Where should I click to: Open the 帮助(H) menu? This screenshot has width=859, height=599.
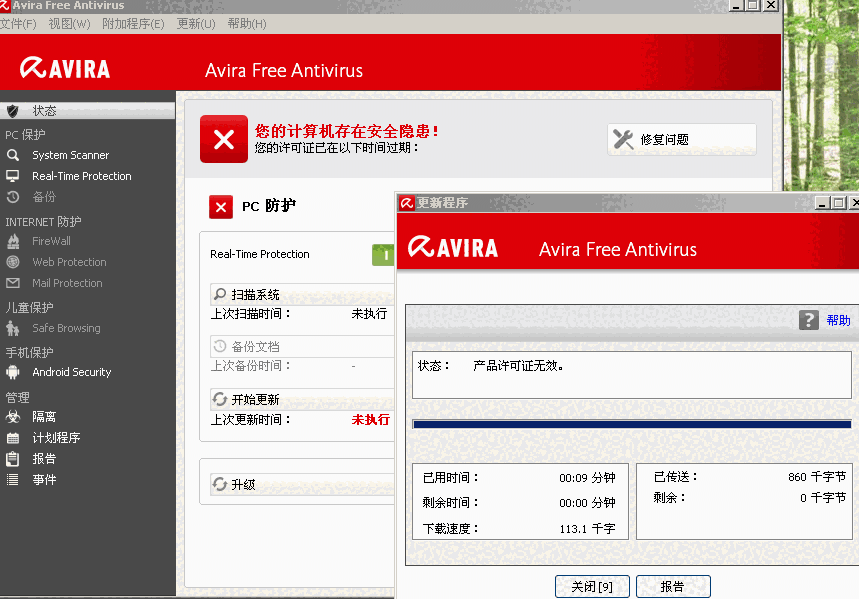pos(247,24)
